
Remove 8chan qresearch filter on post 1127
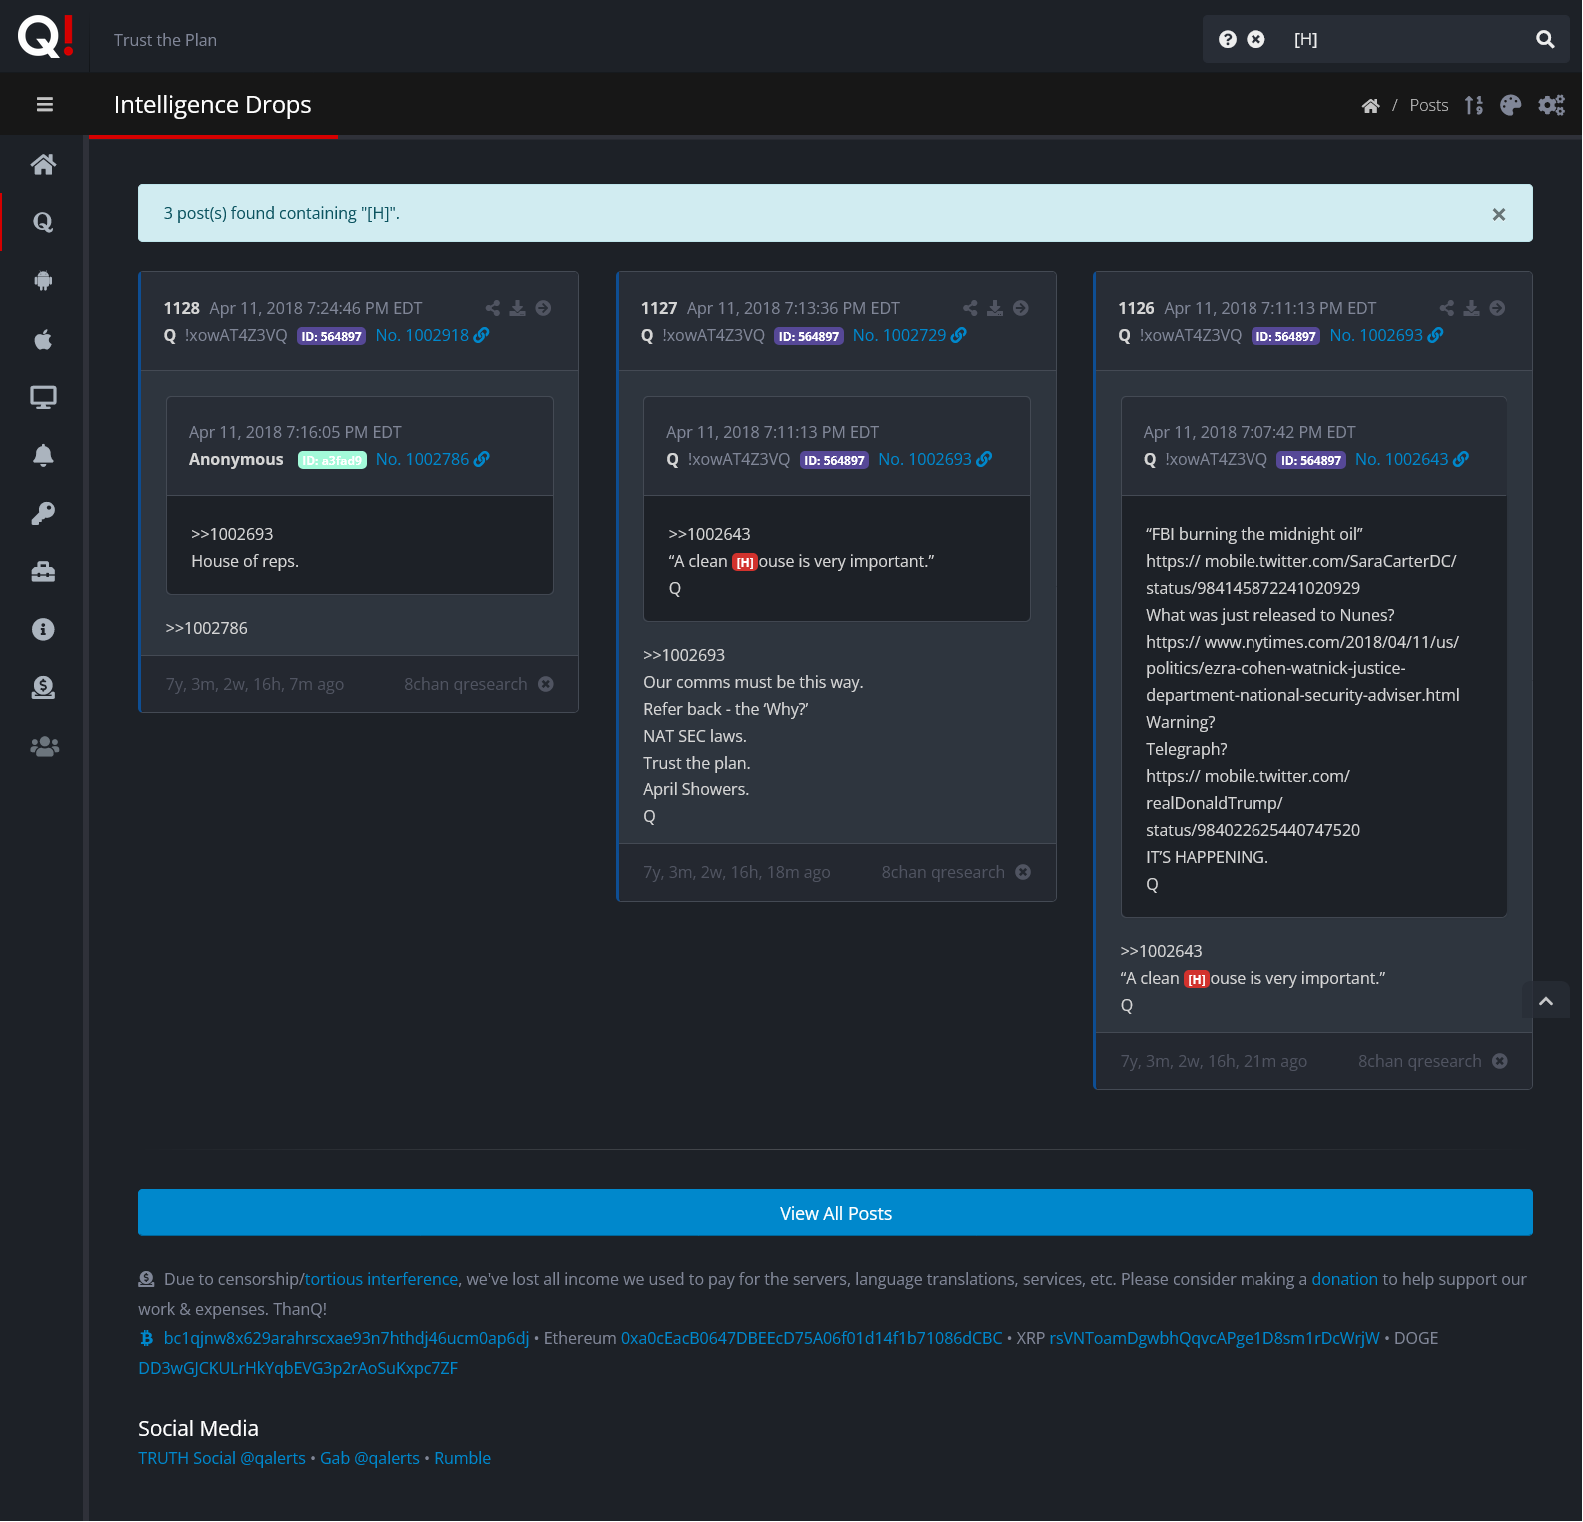pos(1023,872)
